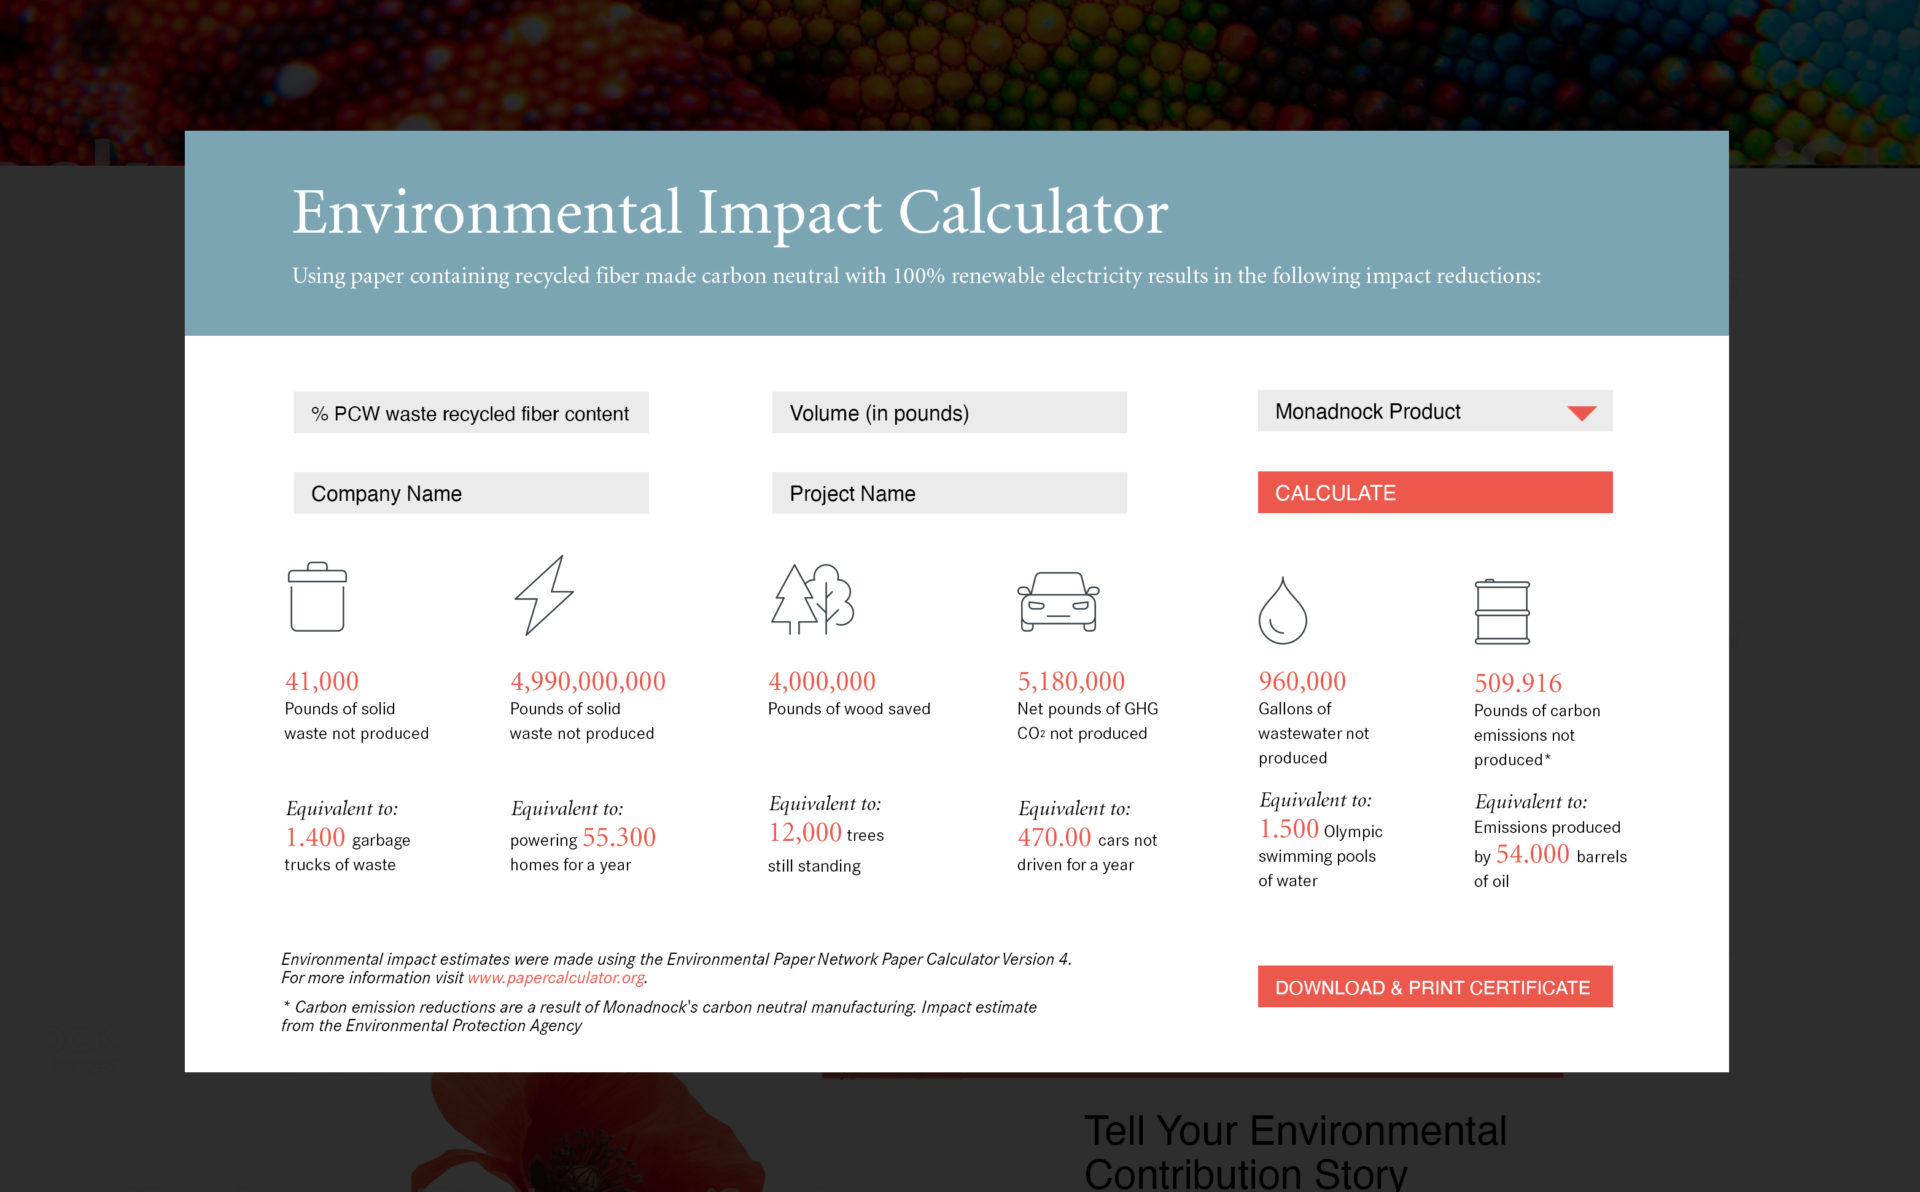
Task: Click the trash can solid waste icon
Action: (x=317, y=597)
